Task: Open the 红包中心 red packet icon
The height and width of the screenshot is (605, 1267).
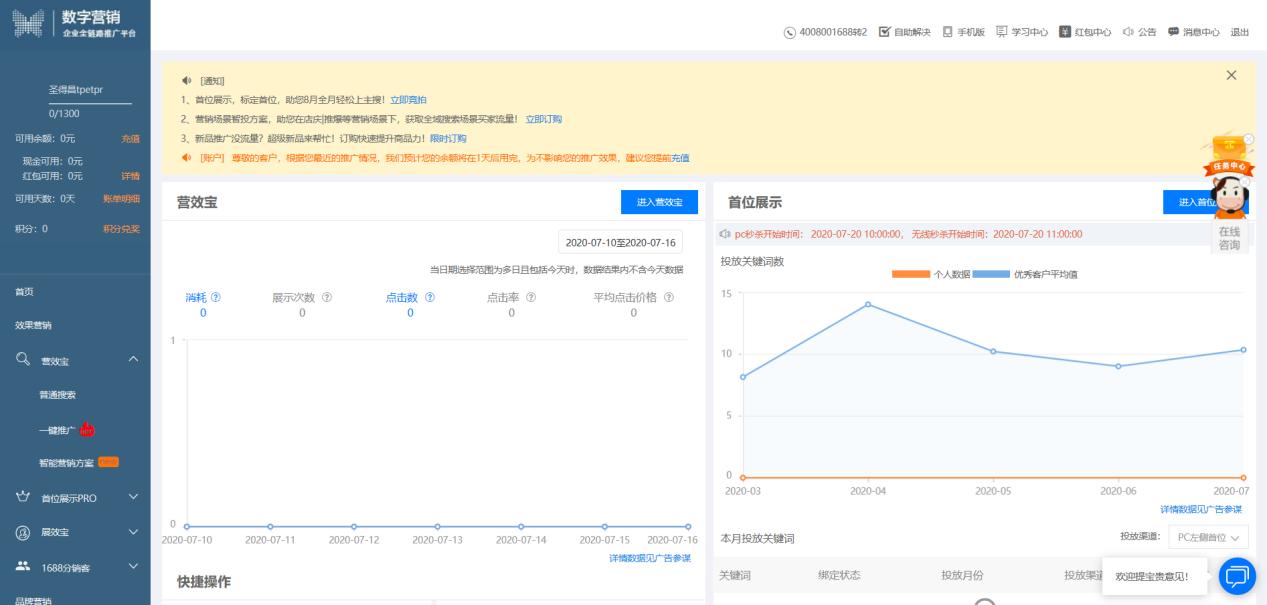Action: pyautogui.click(x=1066, y=31)
